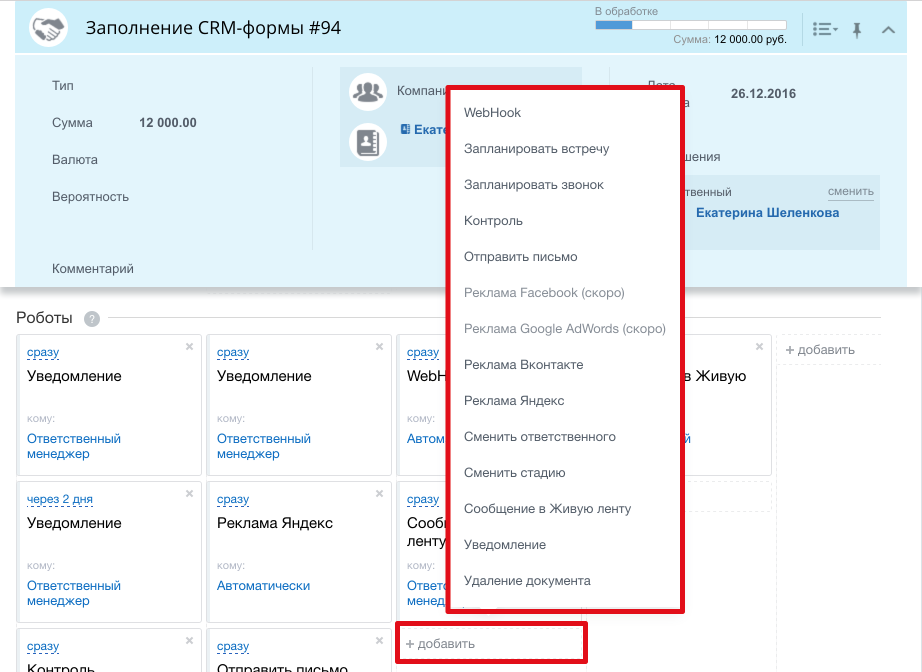Click the contact book avatar icon

pyautogui.click(x=368, y=142)
